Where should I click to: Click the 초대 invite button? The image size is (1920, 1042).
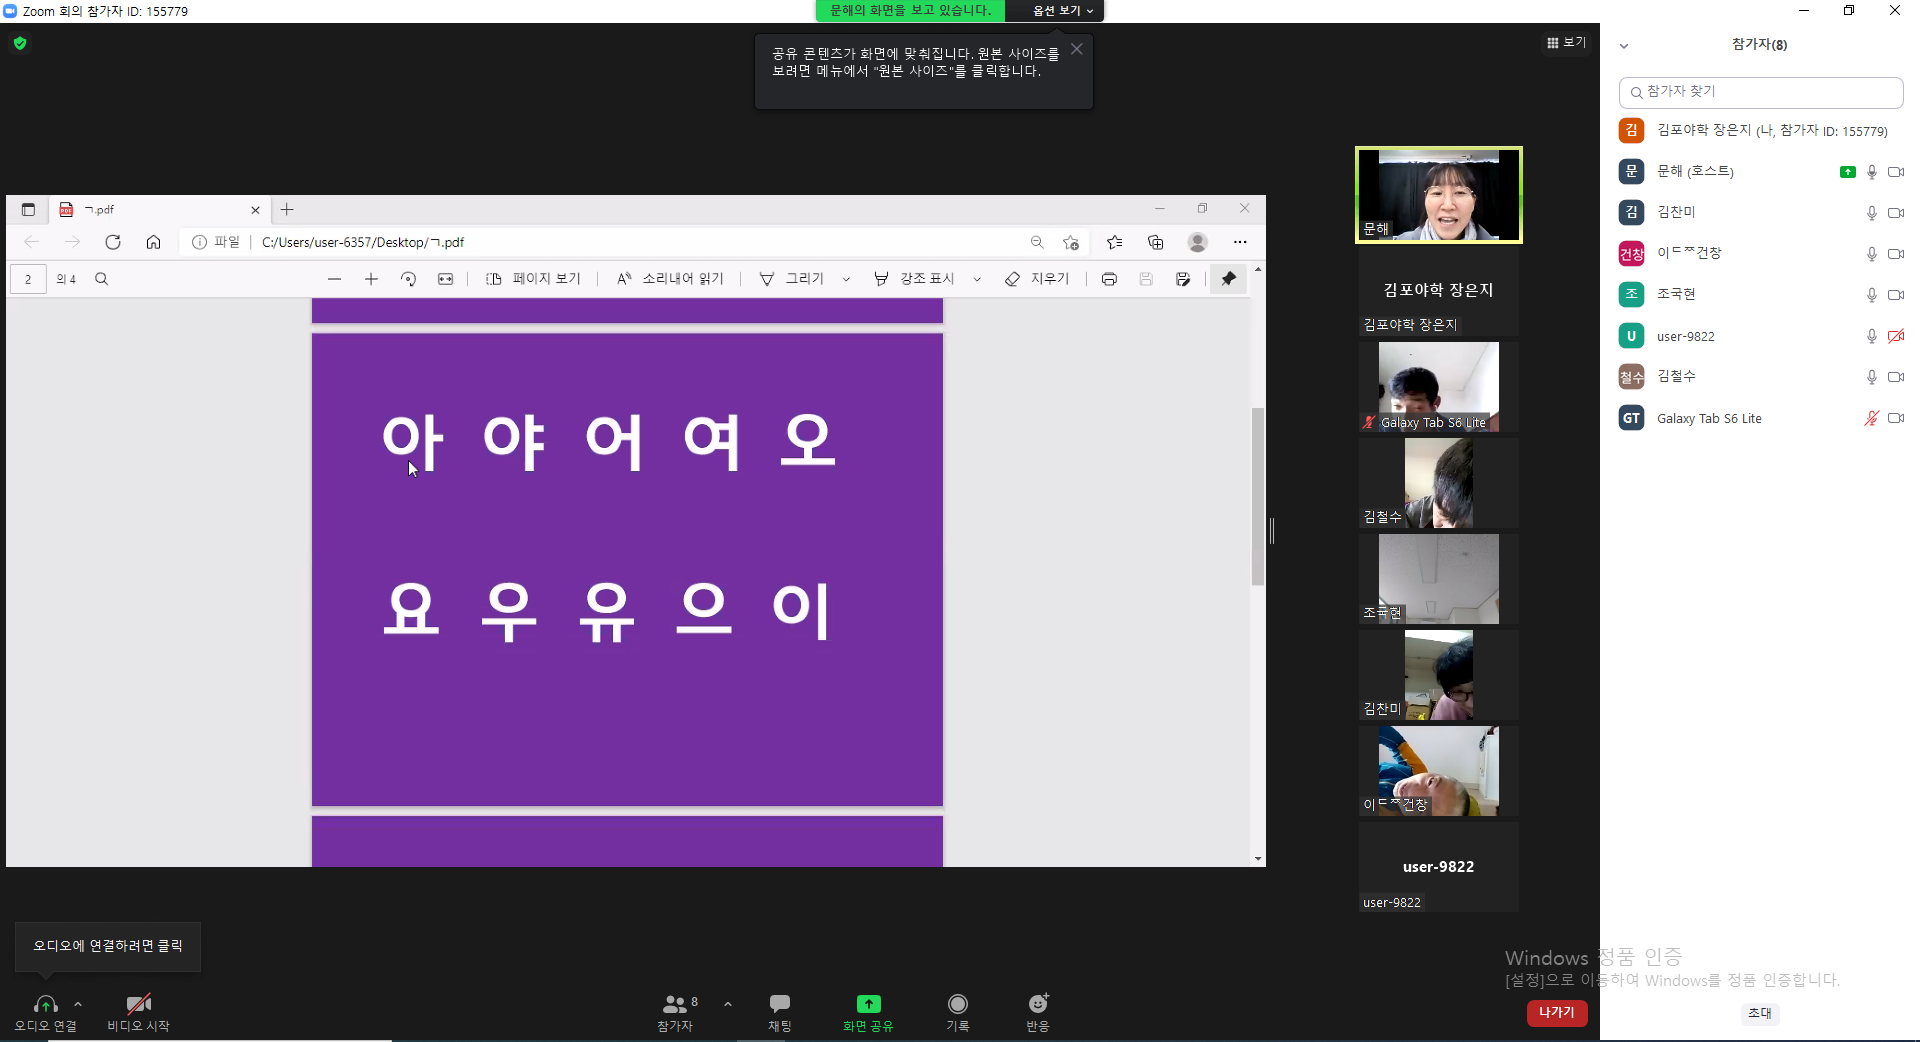tap(1760, 1013)
